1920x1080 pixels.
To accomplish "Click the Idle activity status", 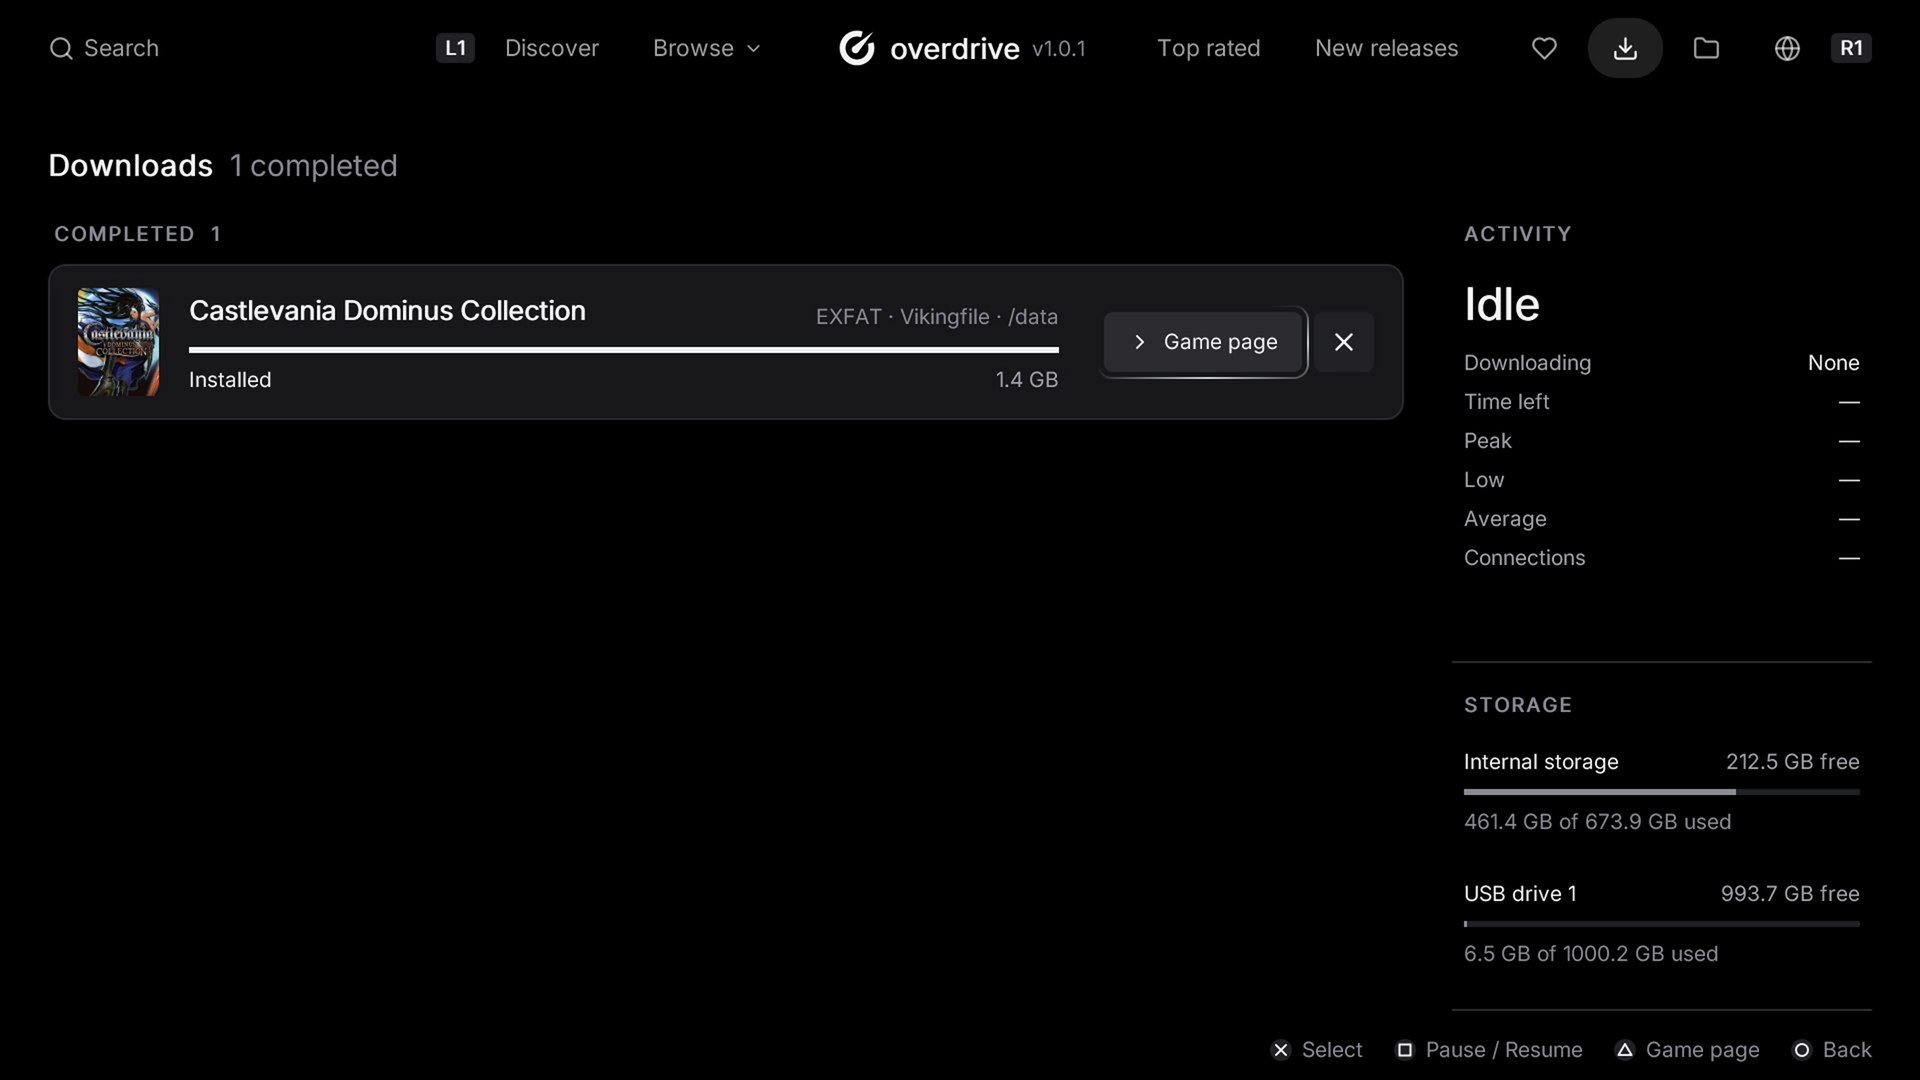I will (x=1501, y=304).
